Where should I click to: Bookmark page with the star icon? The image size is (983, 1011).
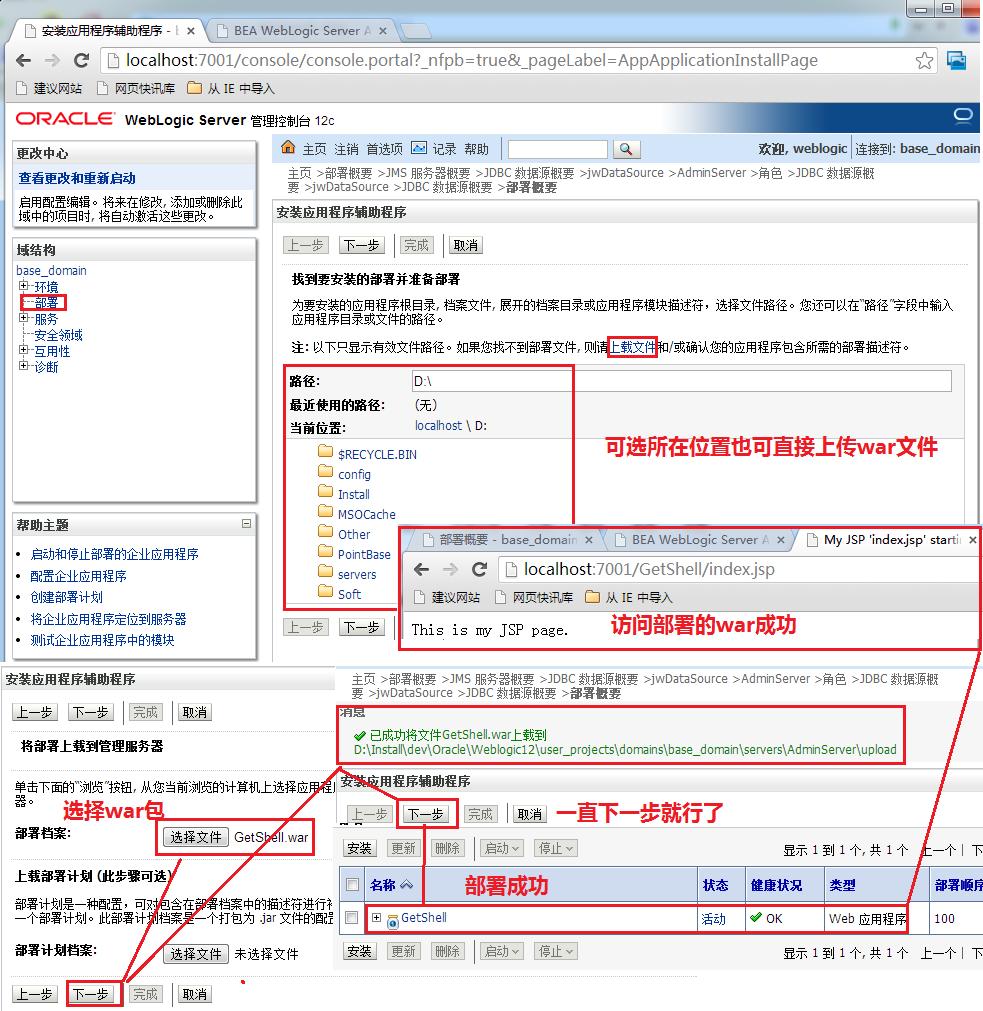tap(924, 61)
